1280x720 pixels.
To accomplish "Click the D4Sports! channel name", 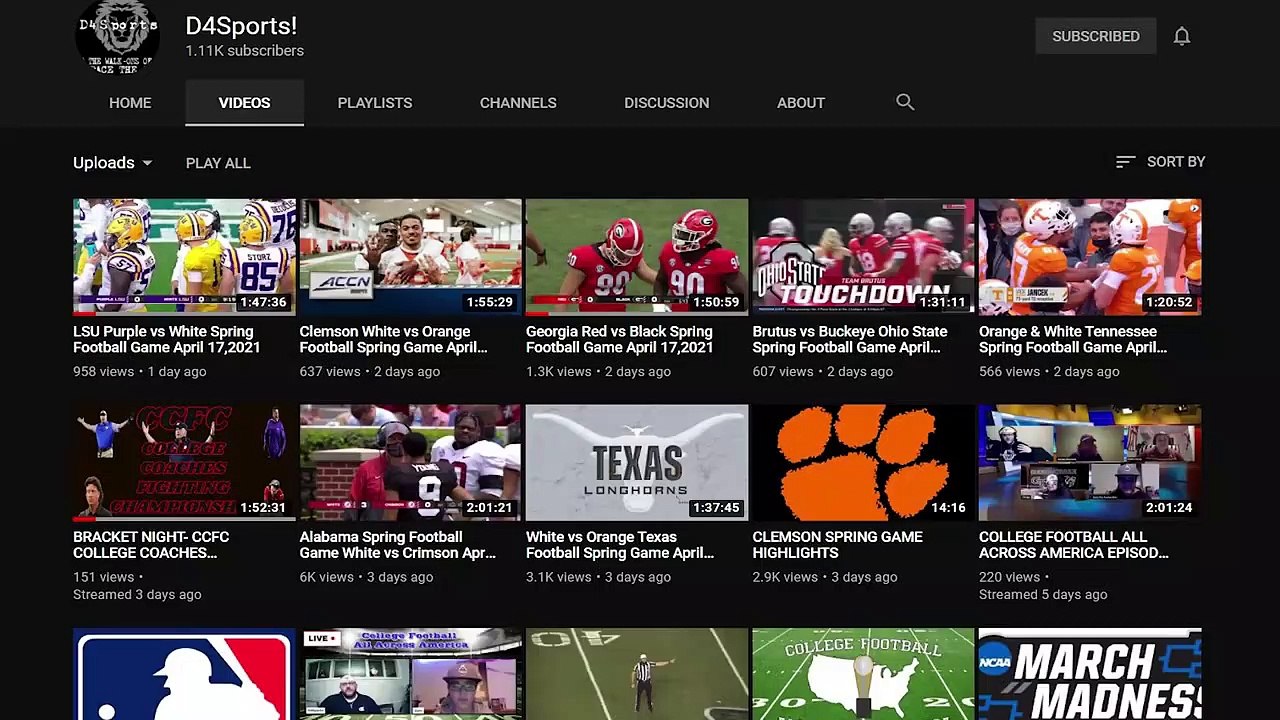I will pos(241,26).
